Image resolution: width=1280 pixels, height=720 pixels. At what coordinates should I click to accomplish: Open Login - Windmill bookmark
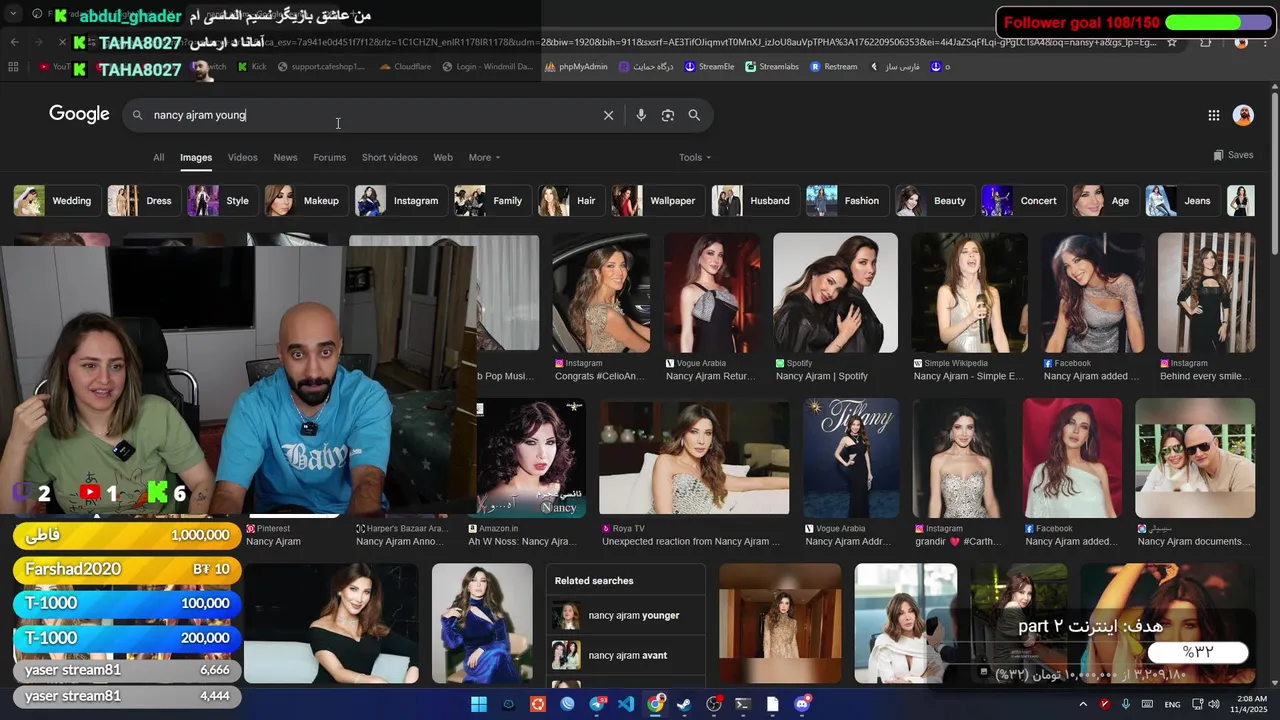click(487, 67)
